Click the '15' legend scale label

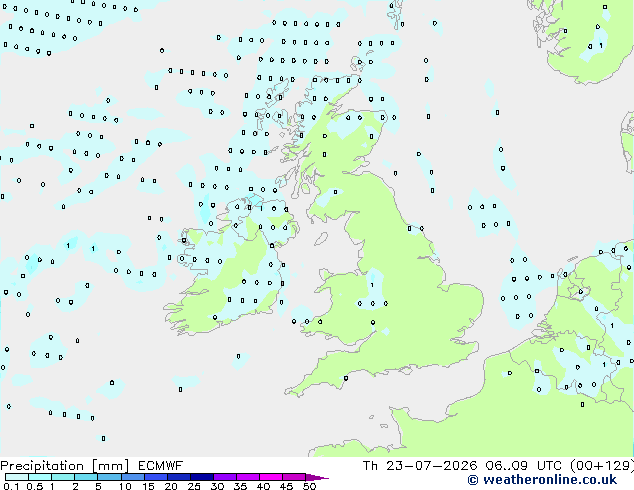[148, 486]
